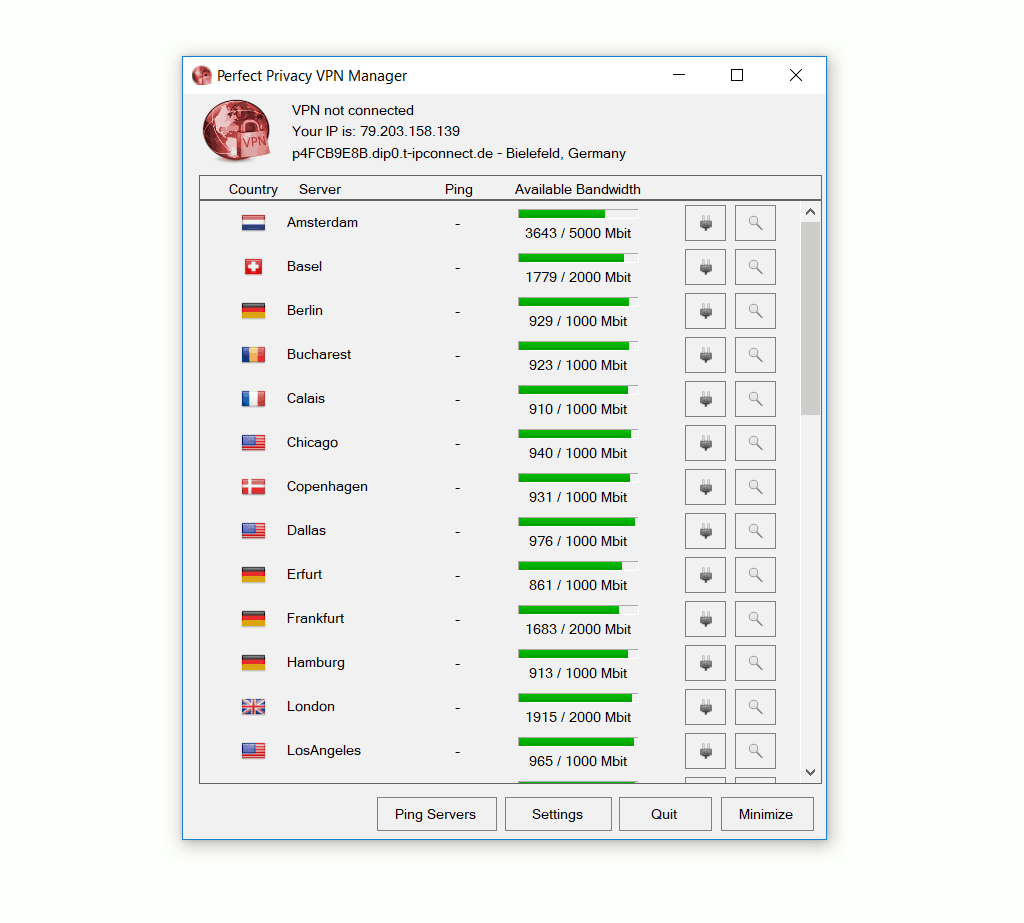1024x923 pixels.
Task: Connect to Berlin server via plug icon
Action: (705, 311)
